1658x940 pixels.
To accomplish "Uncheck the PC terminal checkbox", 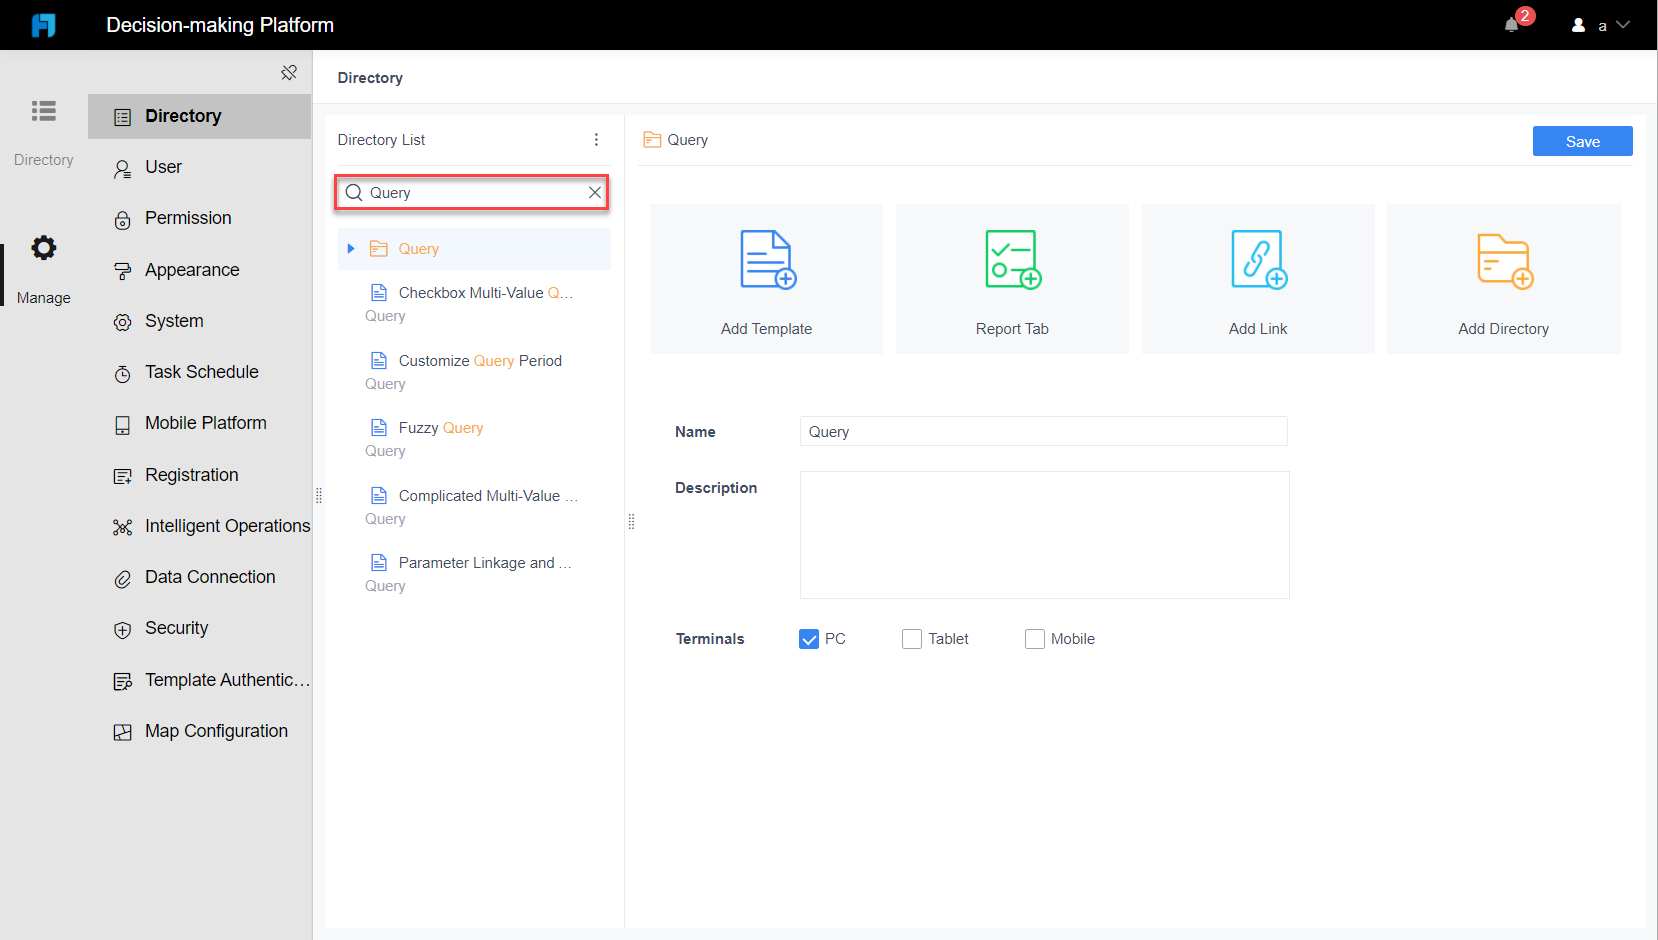I will click(809, 638).
